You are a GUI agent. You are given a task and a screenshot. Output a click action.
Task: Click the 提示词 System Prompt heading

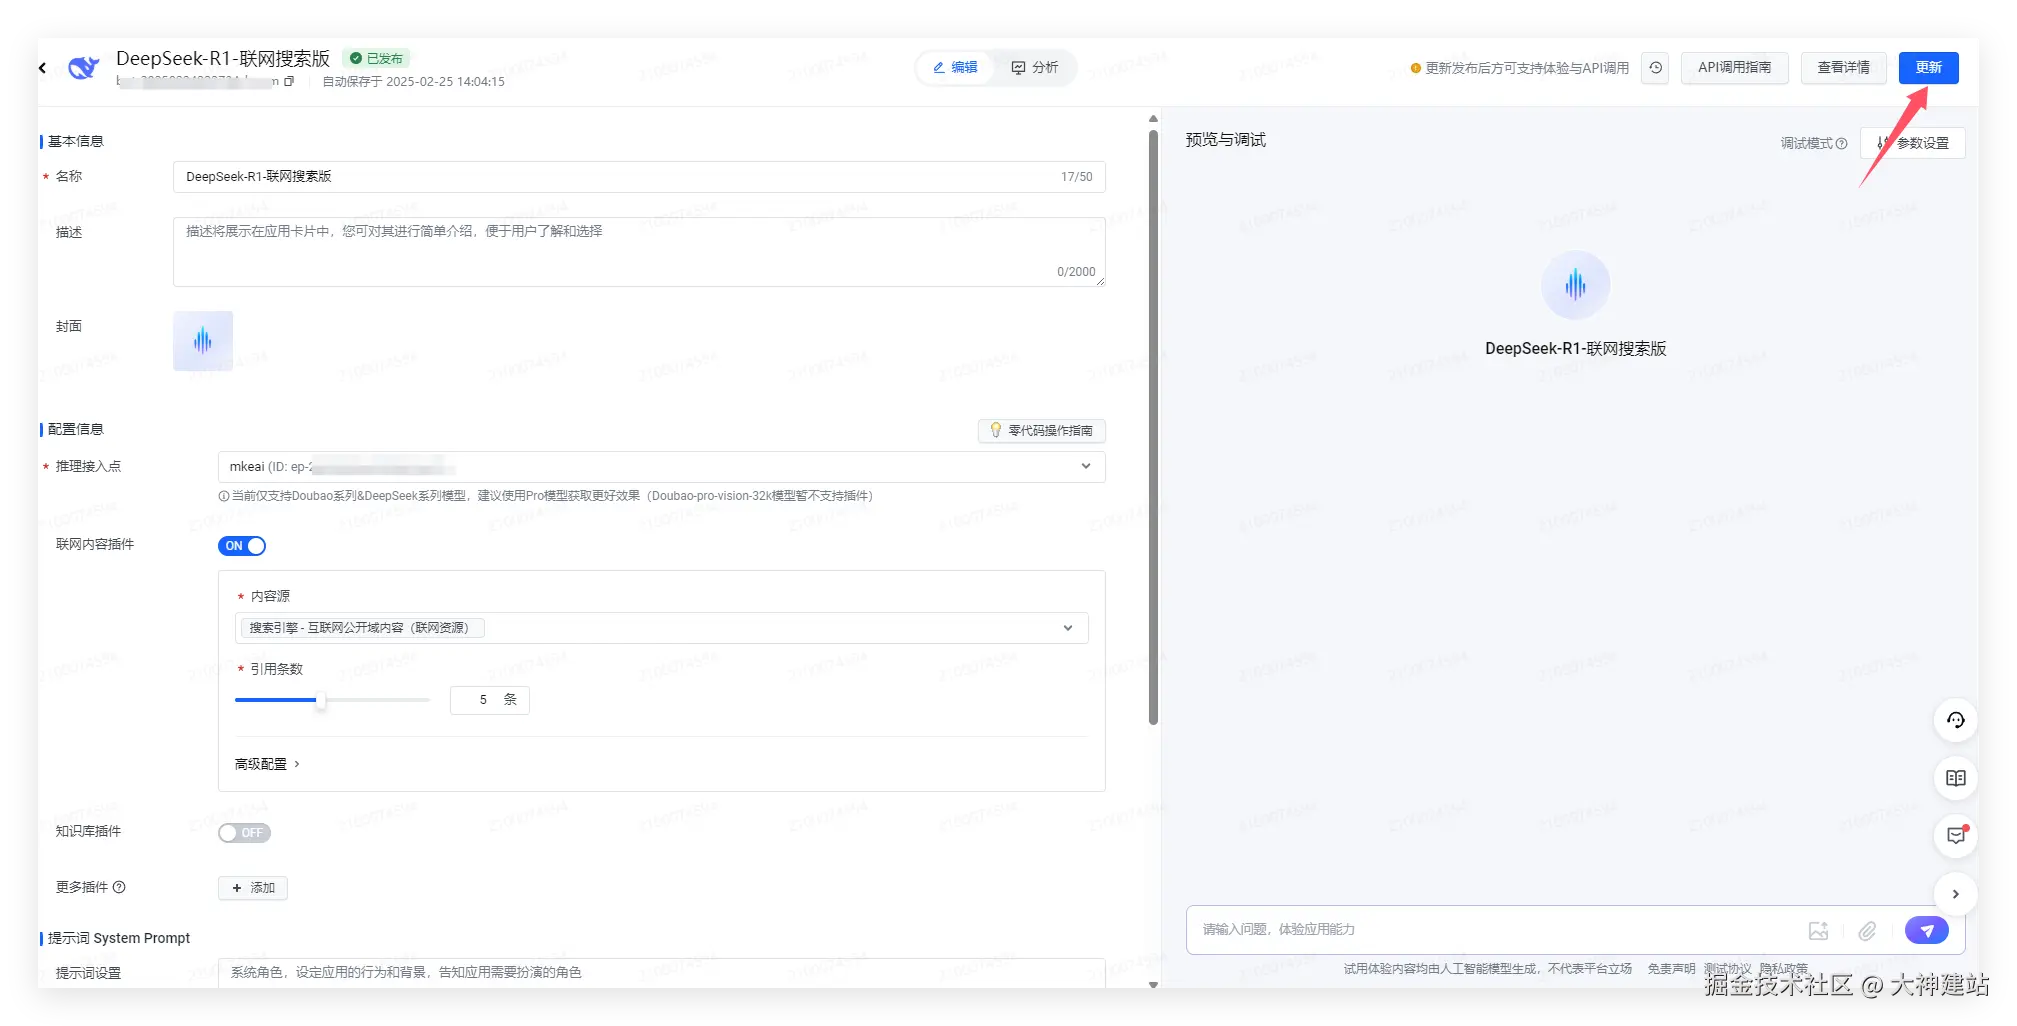(119, 938)
